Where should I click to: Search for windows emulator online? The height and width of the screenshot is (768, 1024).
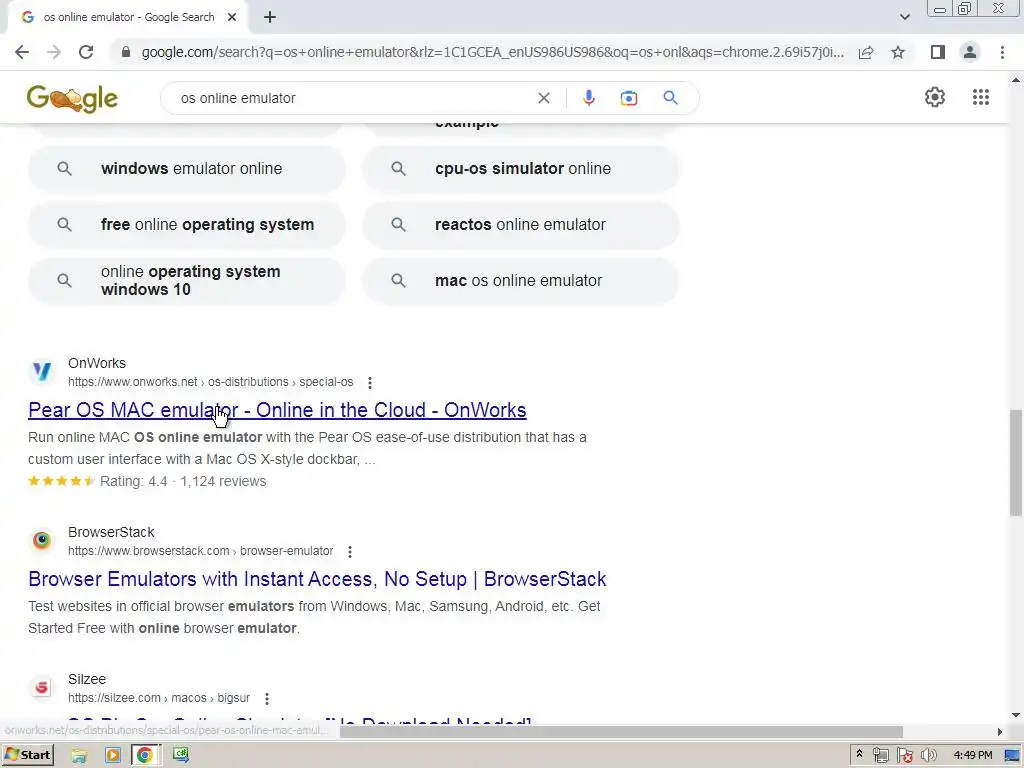click(x=187, y=168)
